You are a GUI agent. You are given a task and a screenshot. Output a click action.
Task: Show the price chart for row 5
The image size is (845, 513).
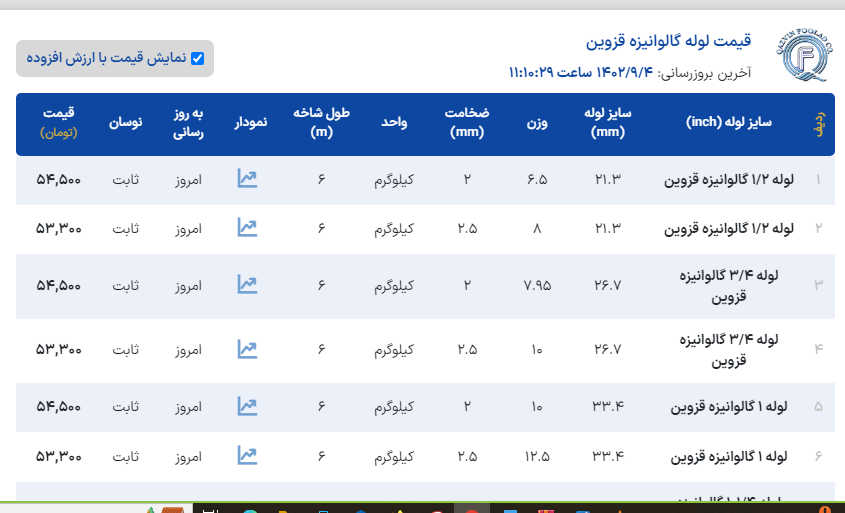(x=247, y=406)
